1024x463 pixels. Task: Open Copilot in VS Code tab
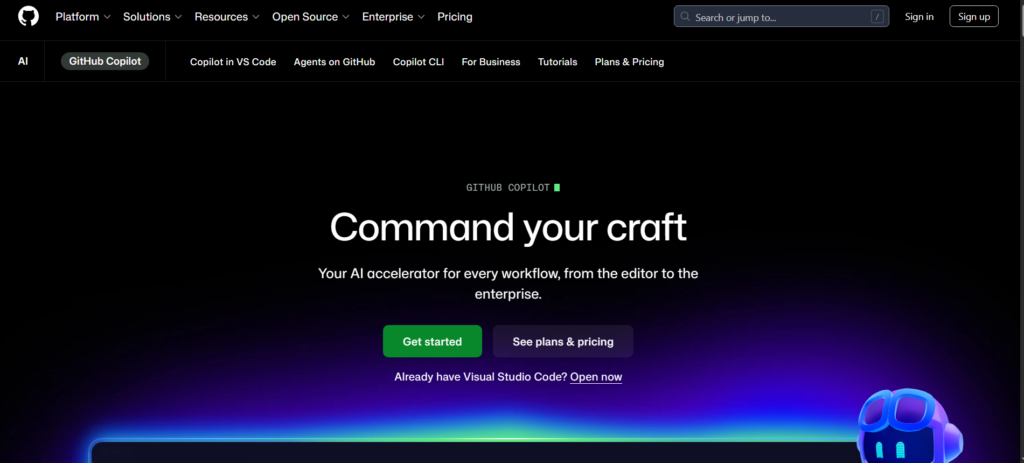pyautogui.click(x=233, y=62)
